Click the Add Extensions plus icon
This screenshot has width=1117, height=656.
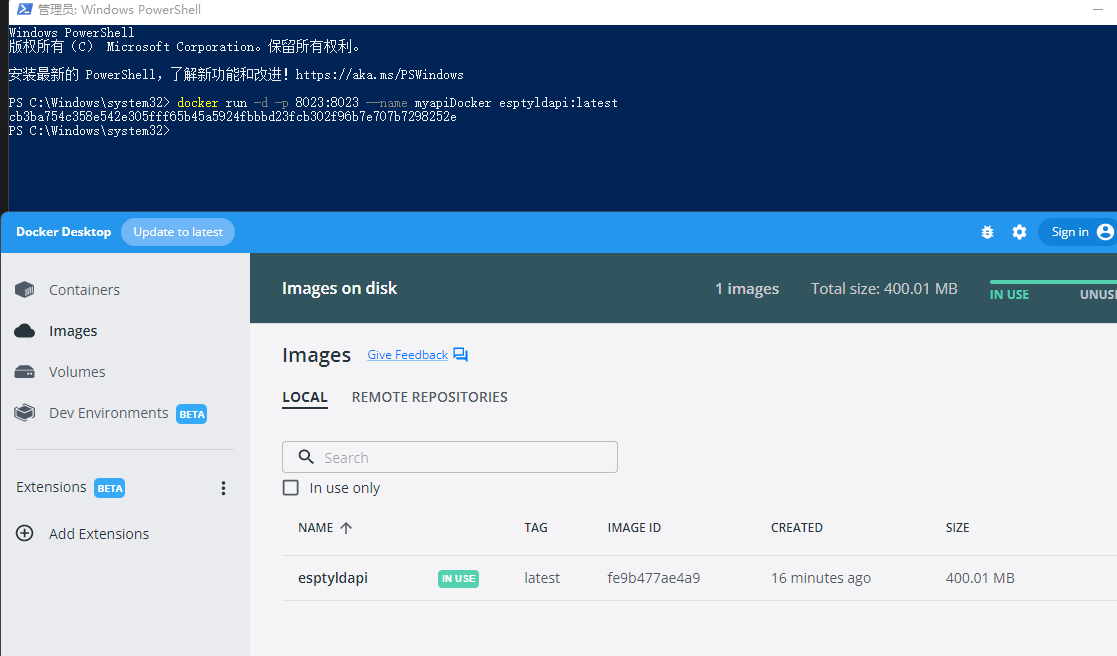click(25, 533)
